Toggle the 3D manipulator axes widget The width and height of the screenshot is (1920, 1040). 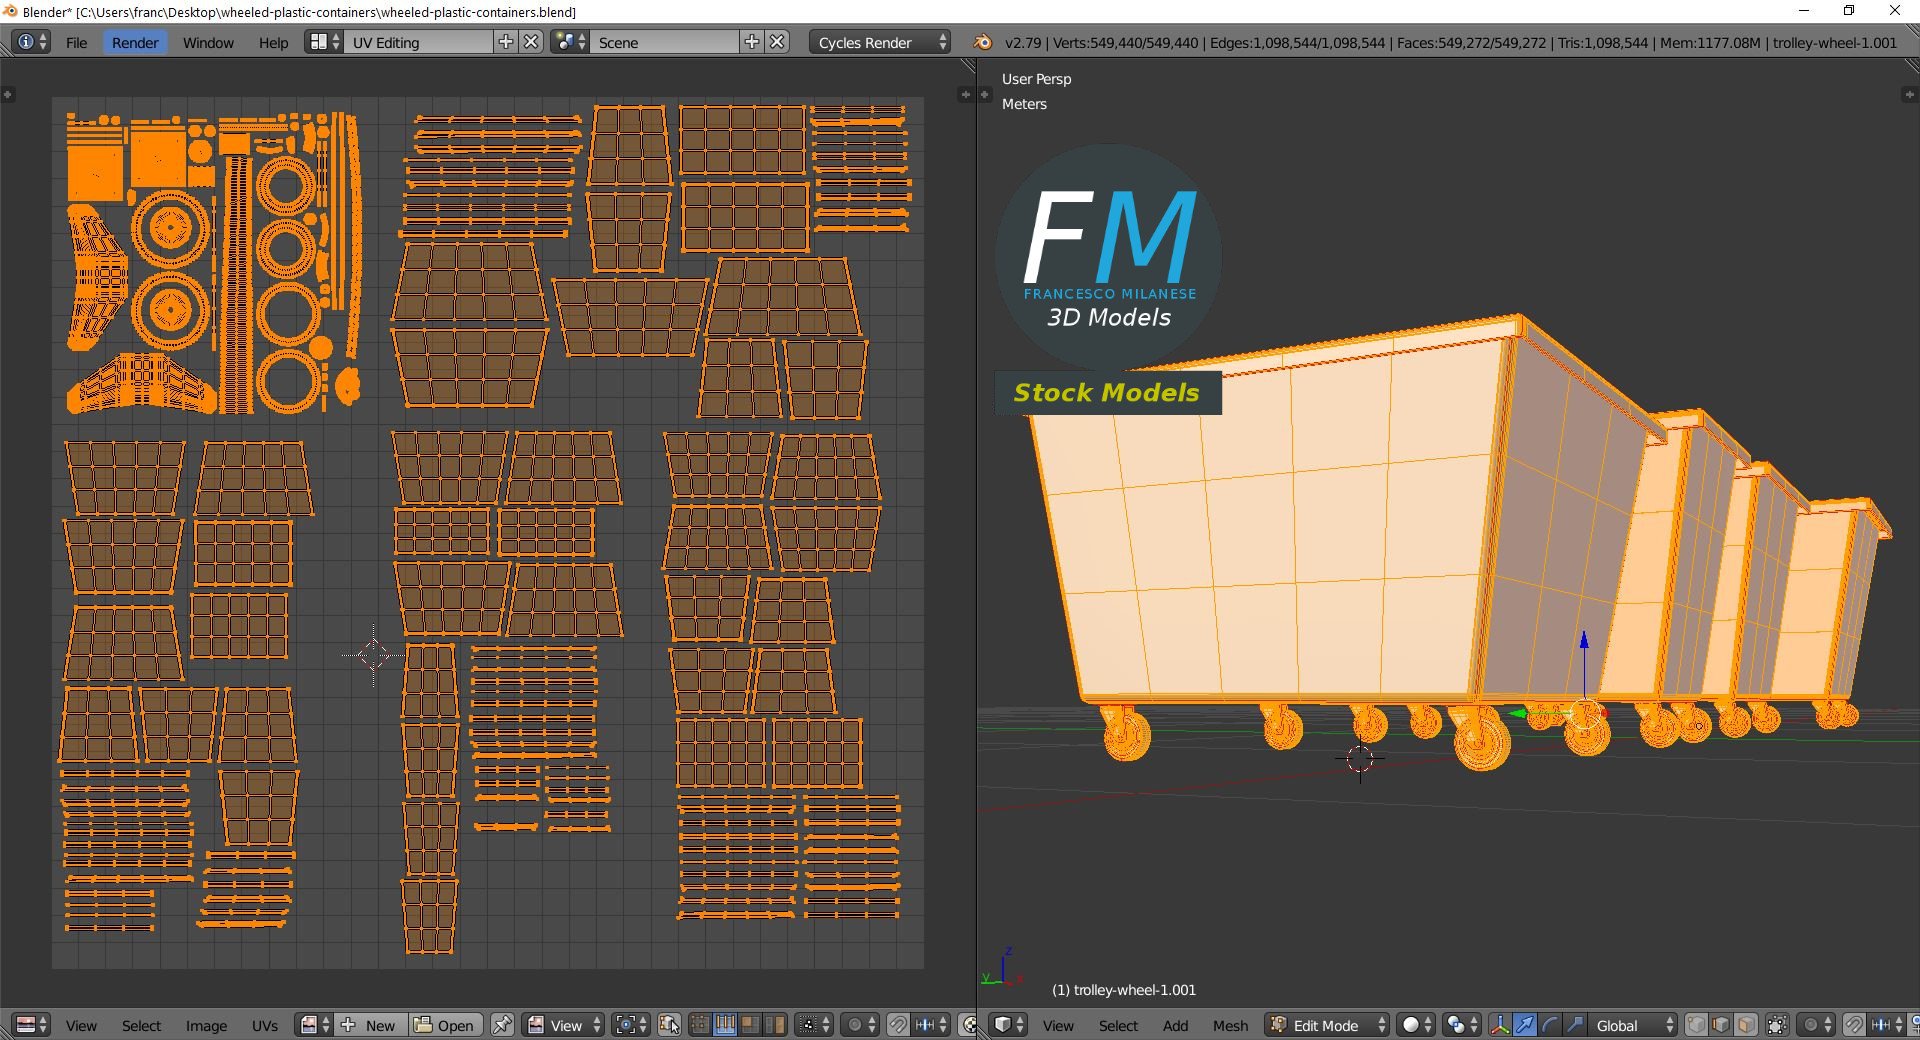1500,1025
